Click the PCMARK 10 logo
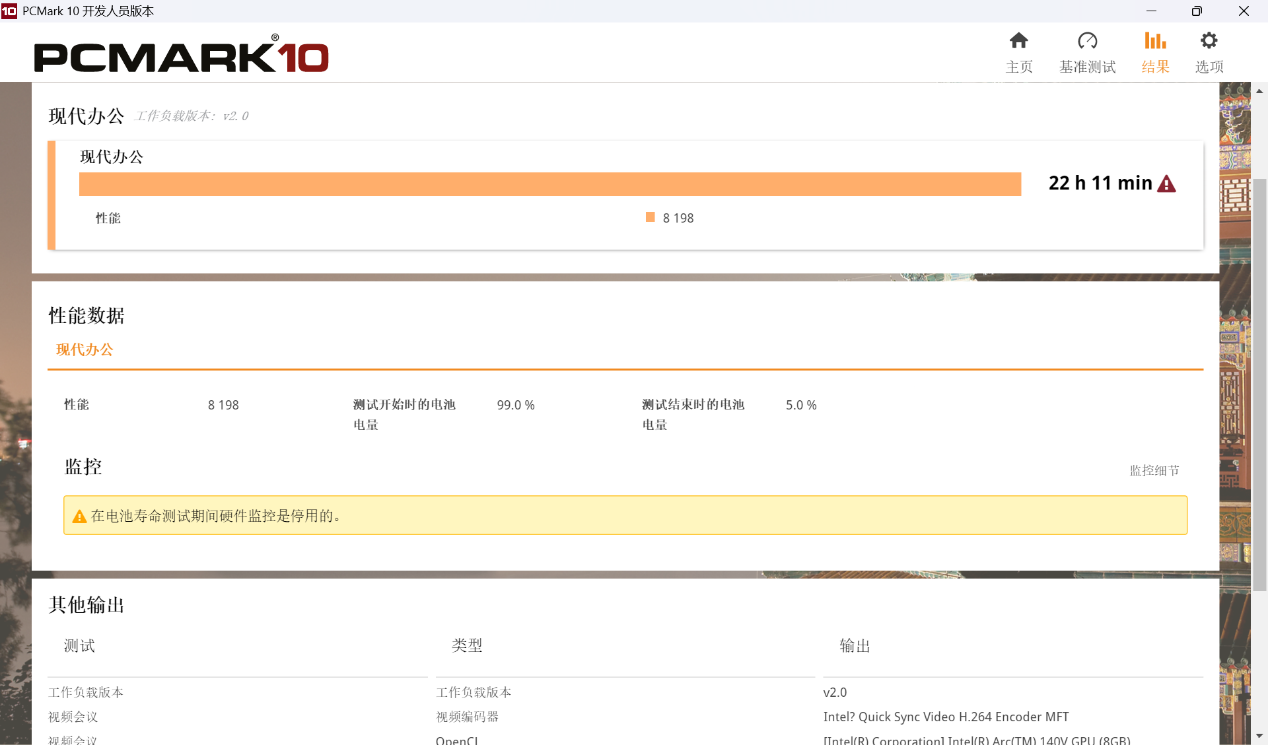The height and width of the screenshot is (745, 1268). click(x=180, y=56)
